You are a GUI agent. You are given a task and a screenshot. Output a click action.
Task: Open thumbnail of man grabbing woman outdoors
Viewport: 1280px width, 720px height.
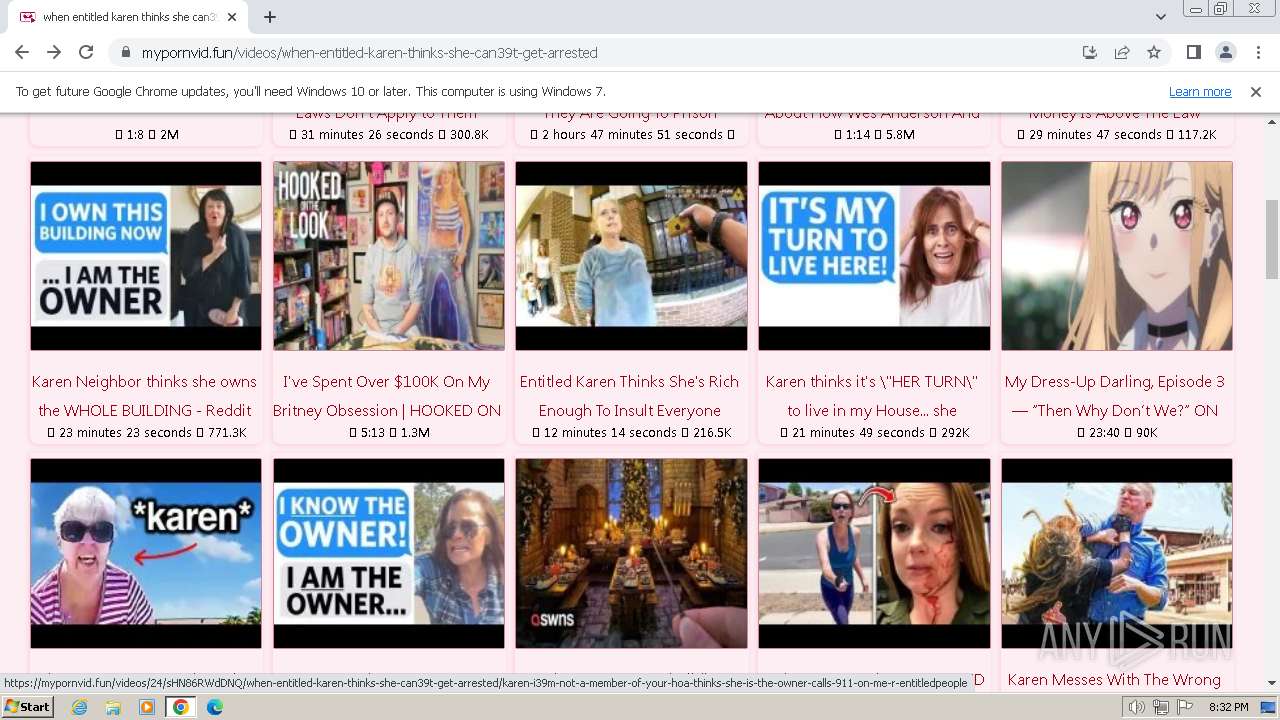pyautogui.click(x=1117, y=553)
